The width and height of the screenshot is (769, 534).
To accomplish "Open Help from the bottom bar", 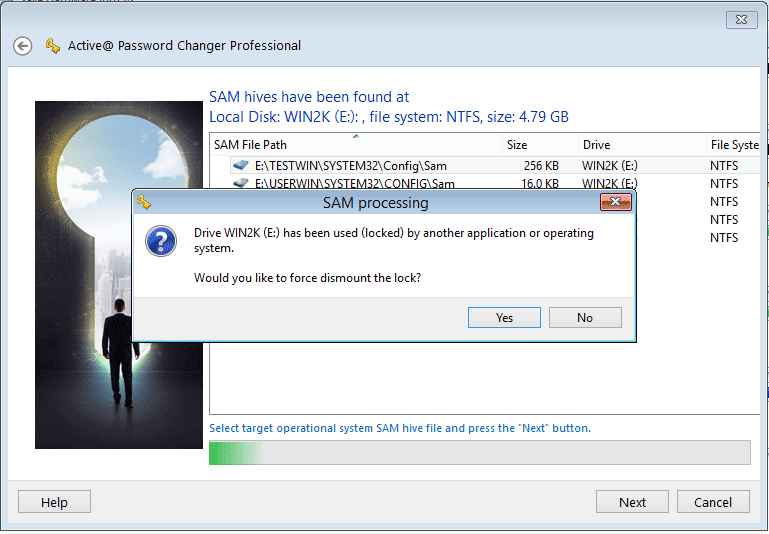I will click(54, 502).
